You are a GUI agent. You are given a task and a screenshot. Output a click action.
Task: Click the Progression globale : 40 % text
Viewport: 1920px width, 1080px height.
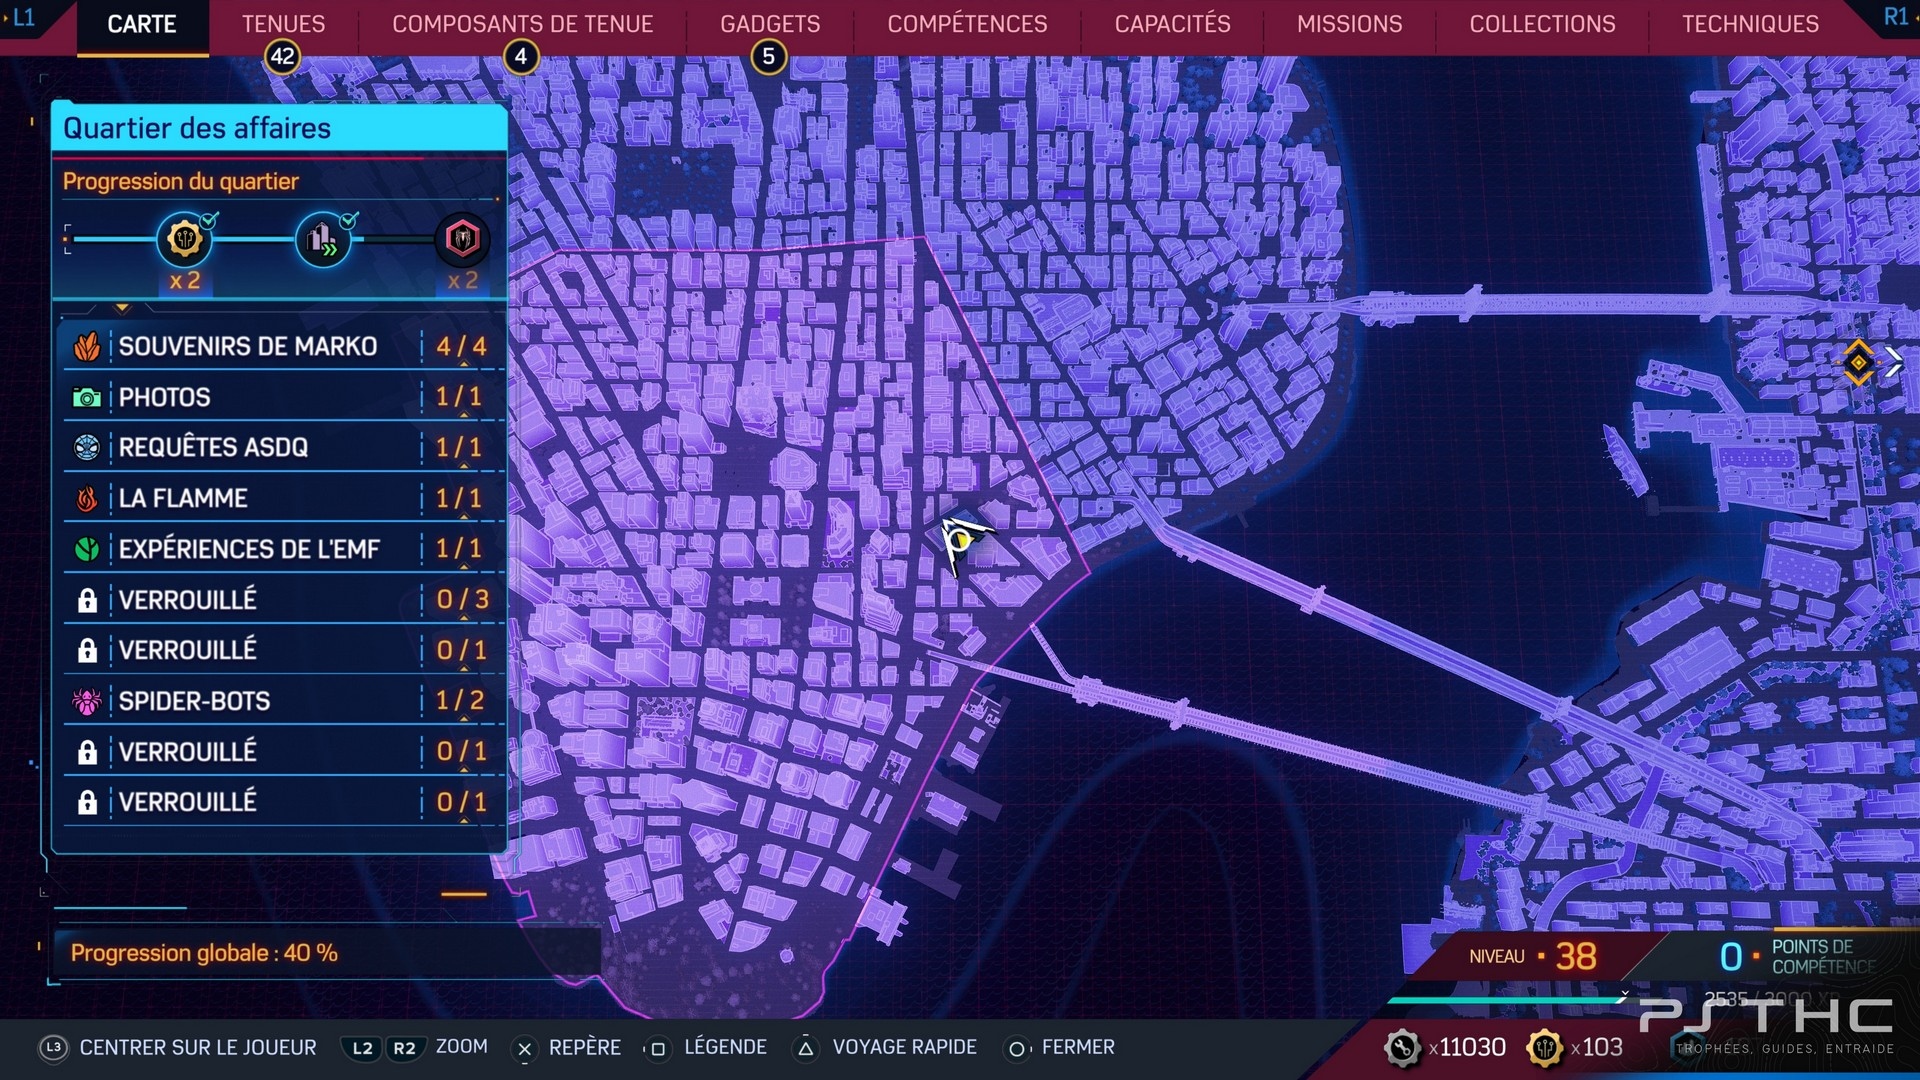tap(204, 953)
